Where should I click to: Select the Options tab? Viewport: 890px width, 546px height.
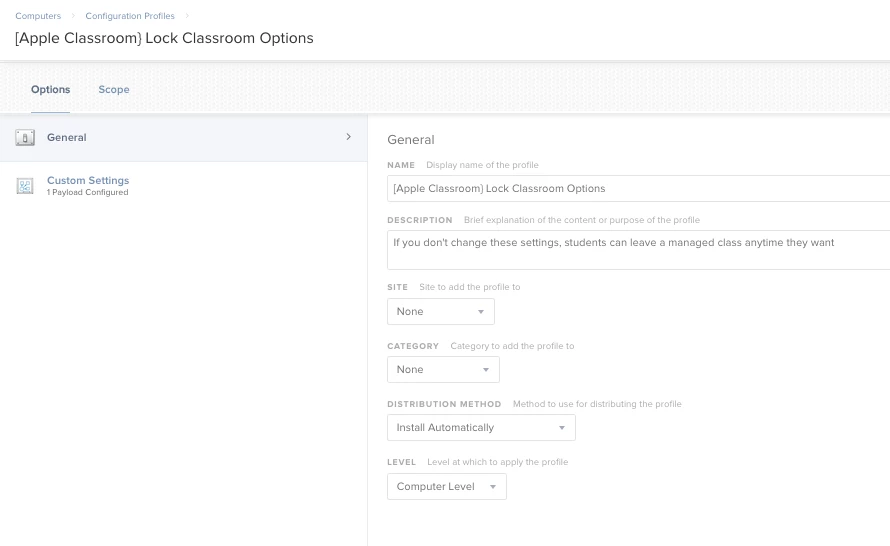pos(50,89)
